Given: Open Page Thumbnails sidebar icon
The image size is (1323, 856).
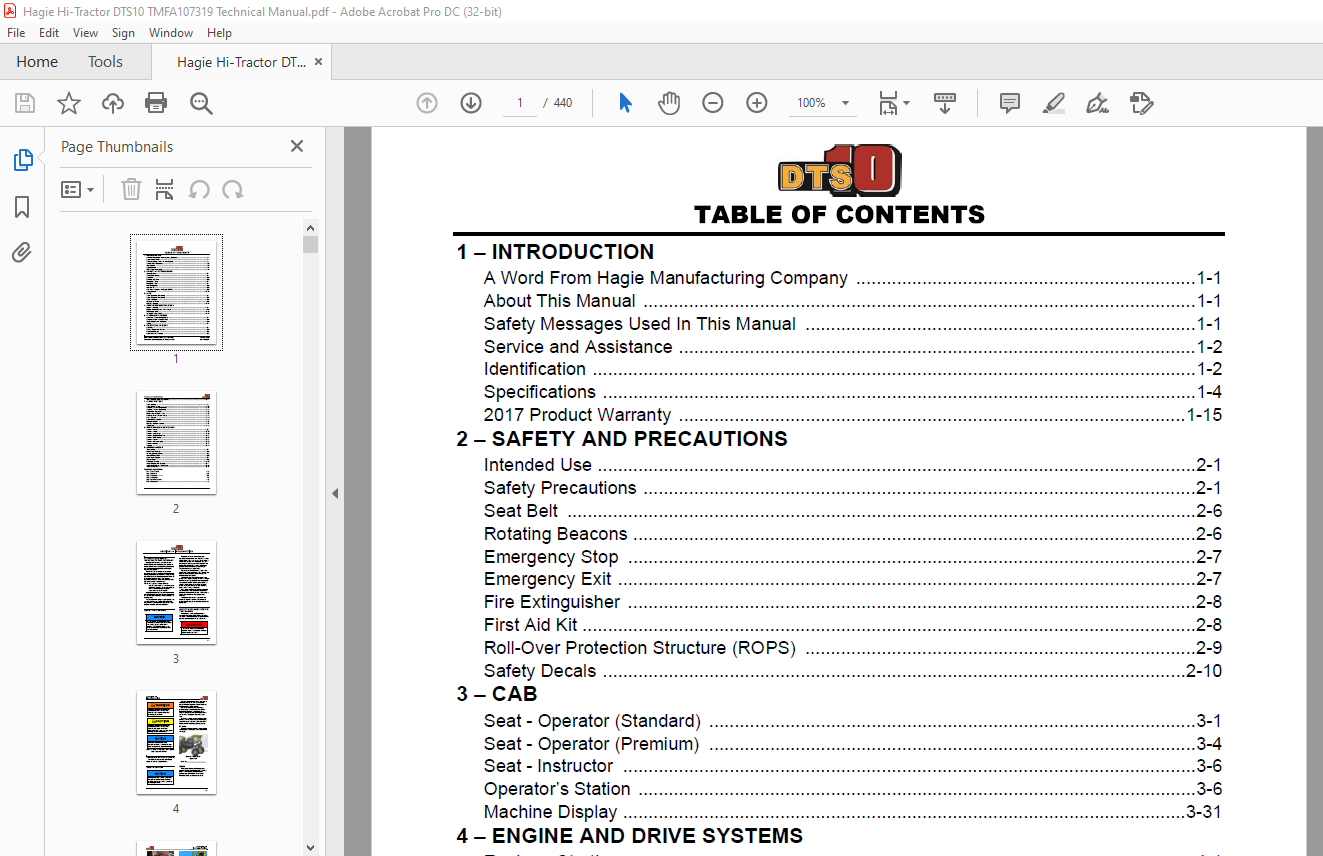Looking at the screenshot, I should (x=22, y=160).
